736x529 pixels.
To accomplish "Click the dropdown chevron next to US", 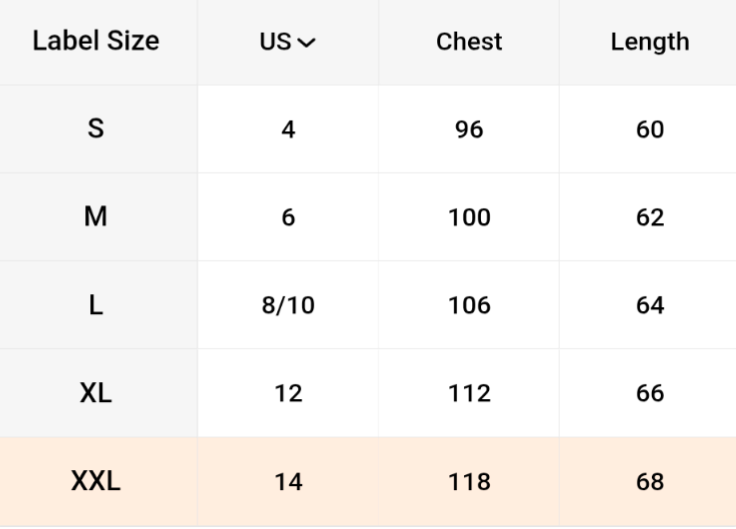I will coord(306,43).
